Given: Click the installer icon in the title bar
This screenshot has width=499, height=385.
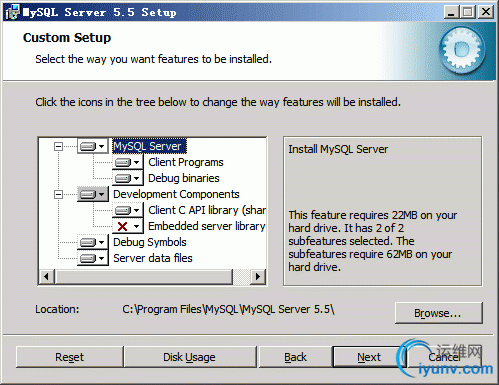Looking at the screenshot, I should click(13, 12).
